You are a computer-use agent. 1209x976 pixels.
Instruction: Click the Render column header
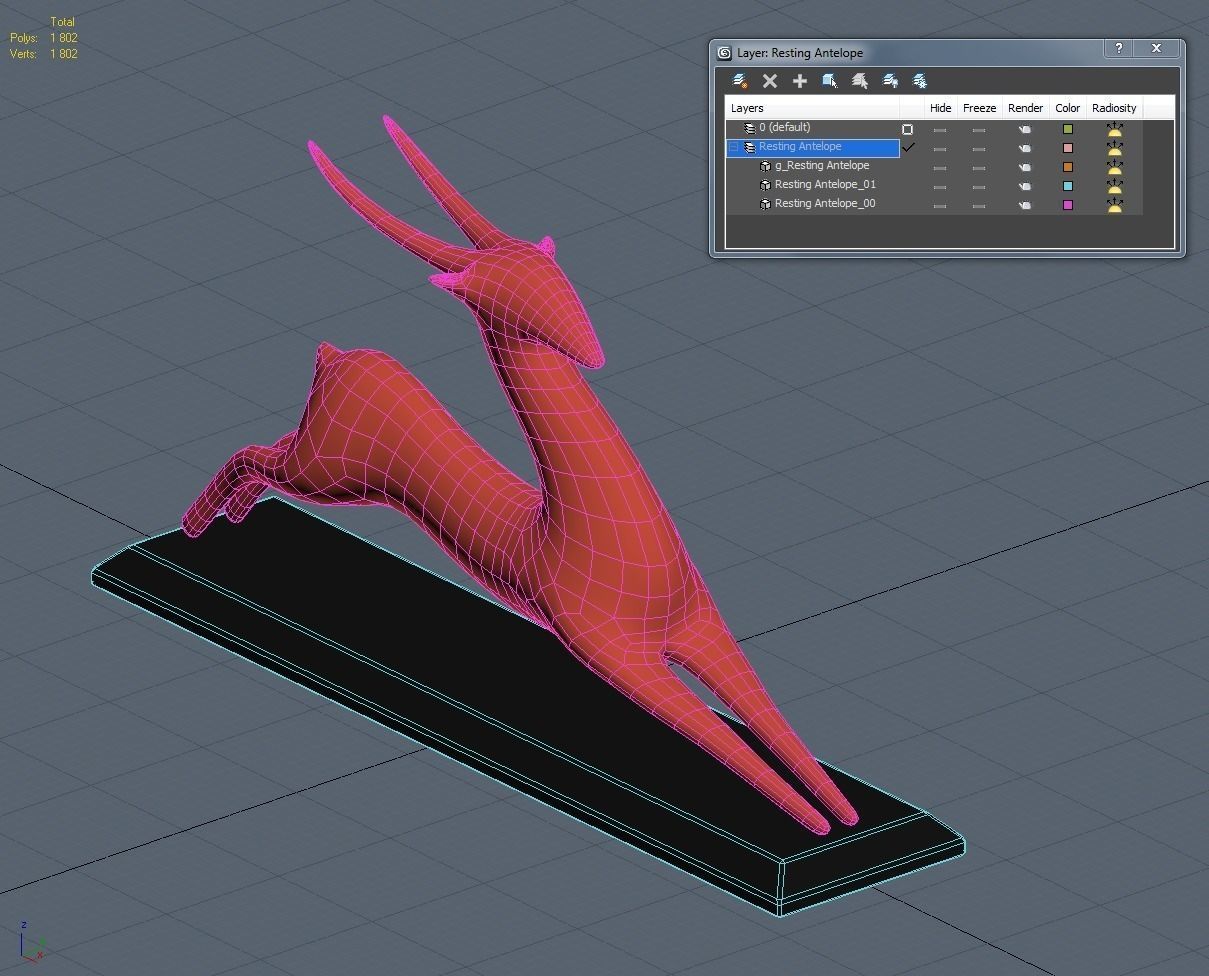click(x=1025, y=108)
